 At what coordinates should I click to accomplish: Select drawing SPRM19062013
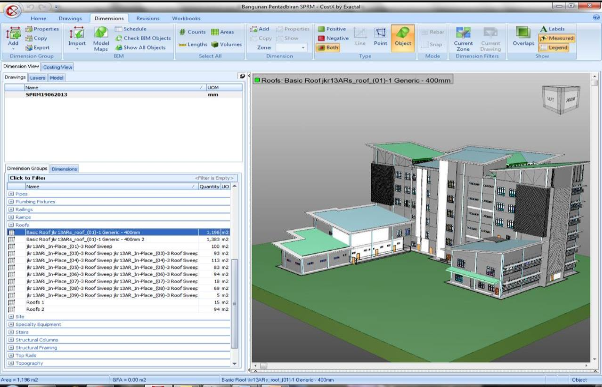tap(123, 94)
